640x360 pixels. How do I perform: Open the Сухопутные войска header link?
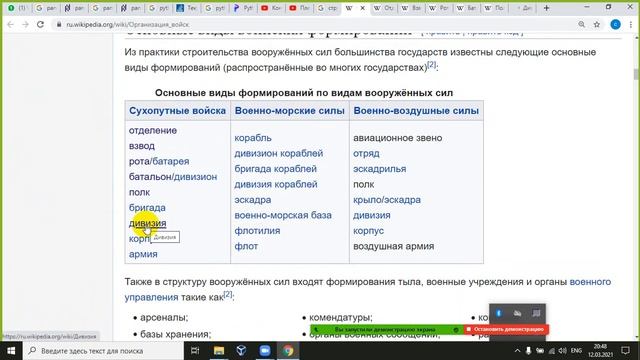pos(178,111)
